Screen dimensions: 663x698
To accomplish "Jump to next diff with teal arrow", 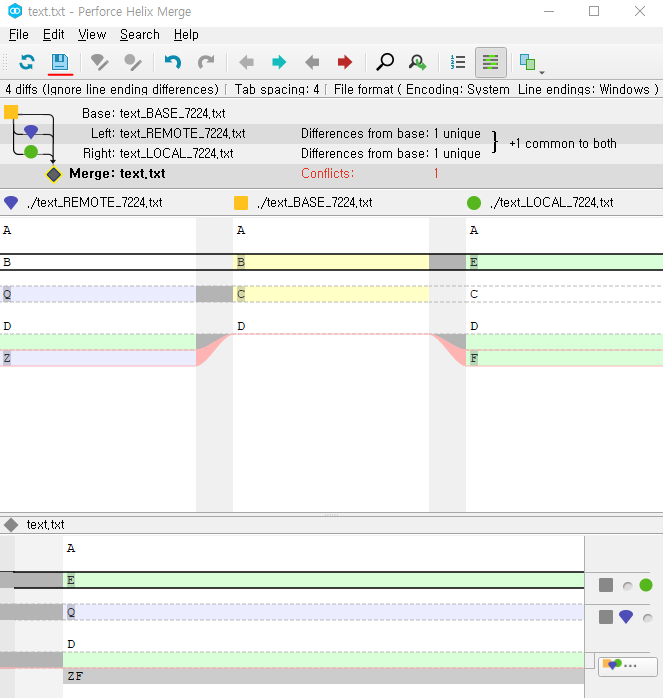I will [x=279, y=62].
